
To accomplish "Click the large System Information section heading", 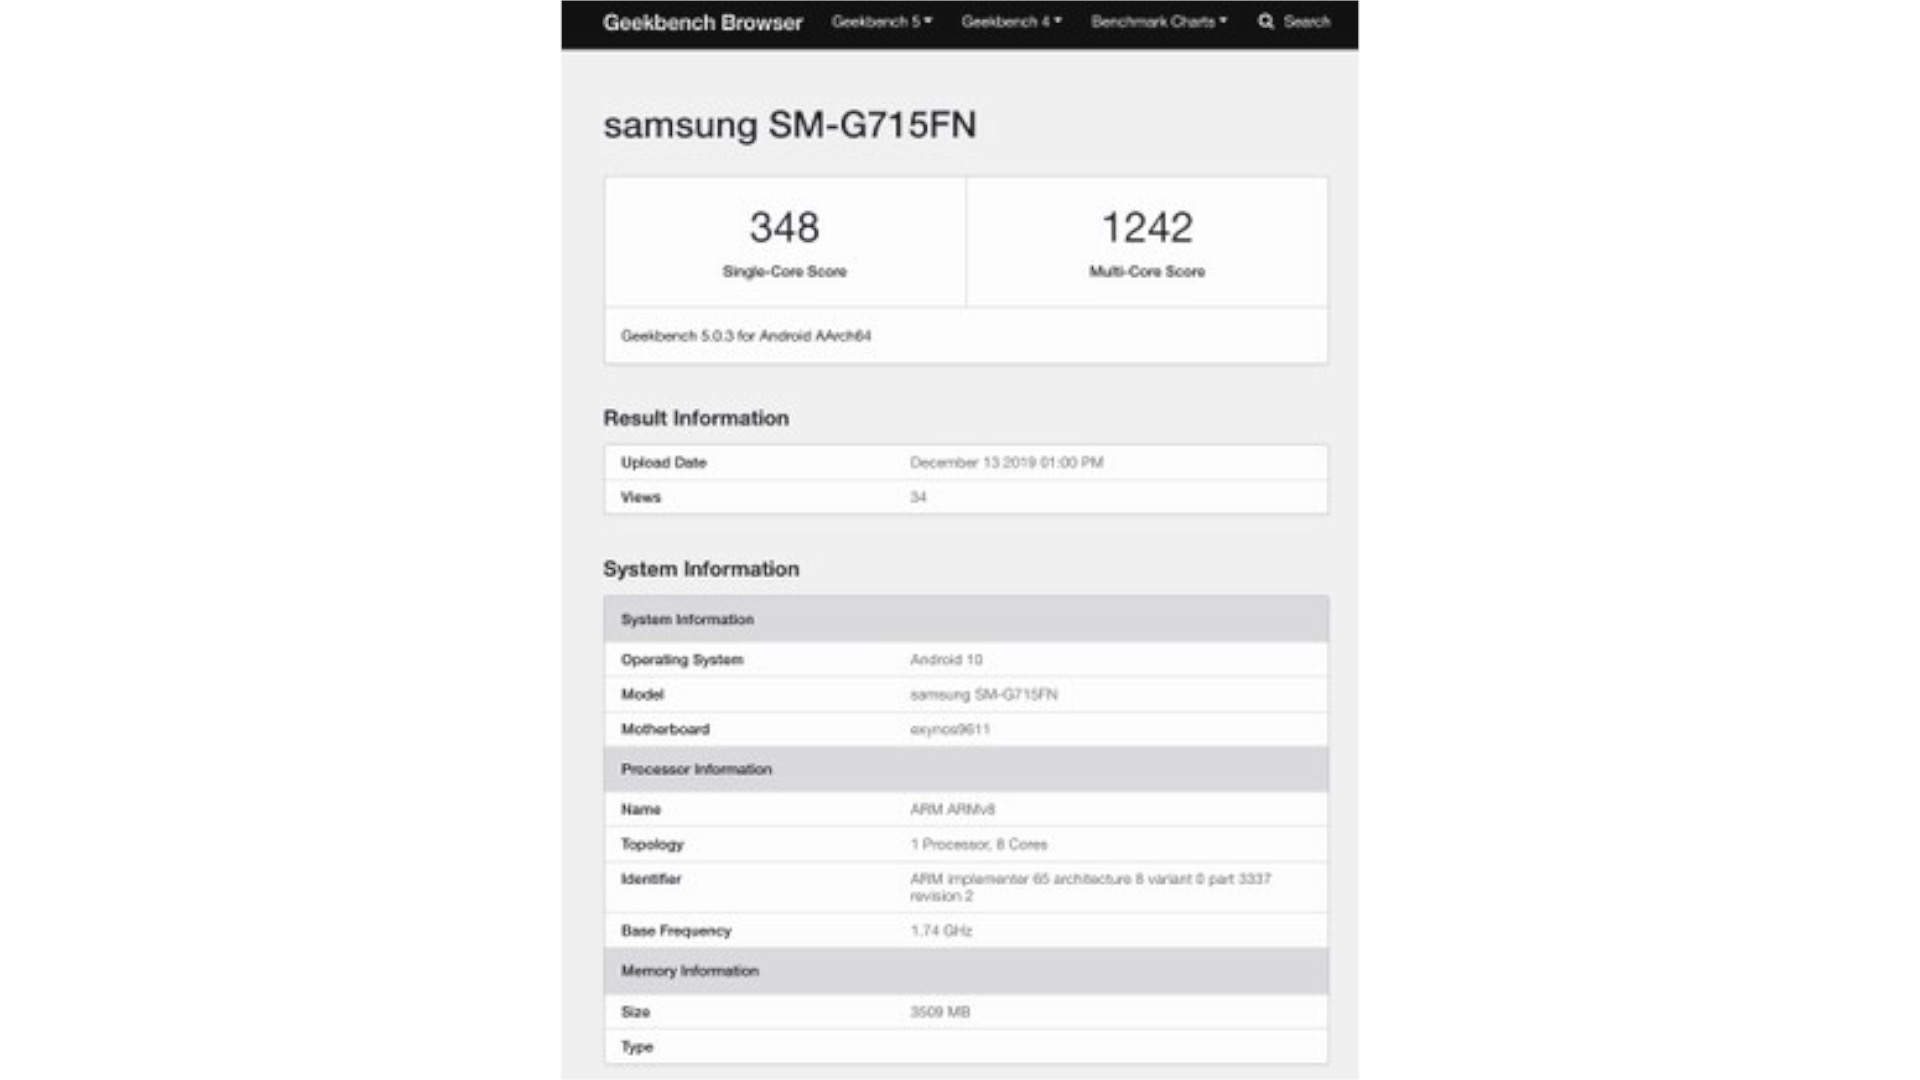I will click(x=701, y=569).
